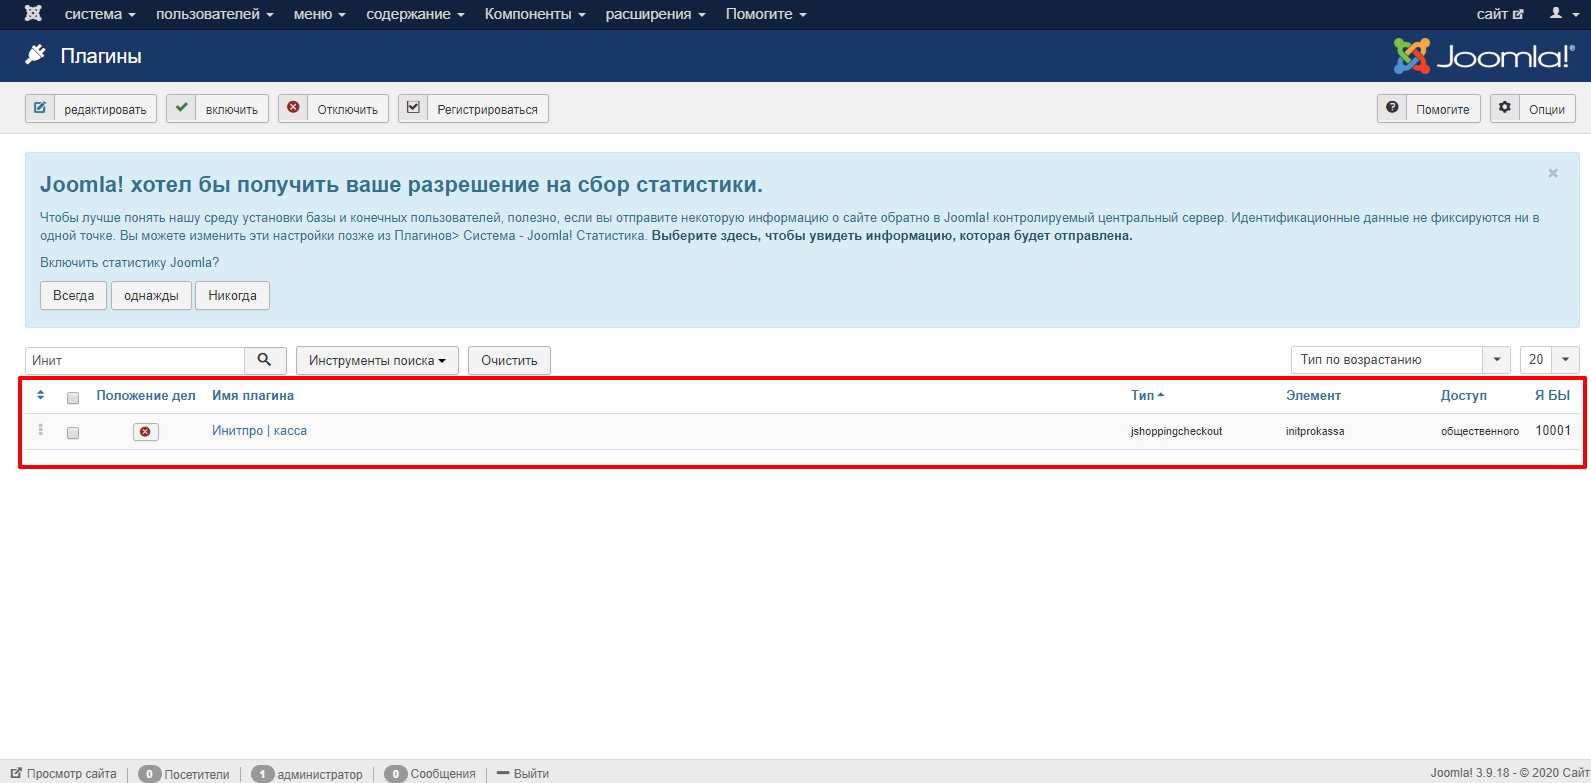The width and height of the screenshot is (1591, 783).
Task: Click the jshoppingcheckout type cell
Action: point(1176,431)
